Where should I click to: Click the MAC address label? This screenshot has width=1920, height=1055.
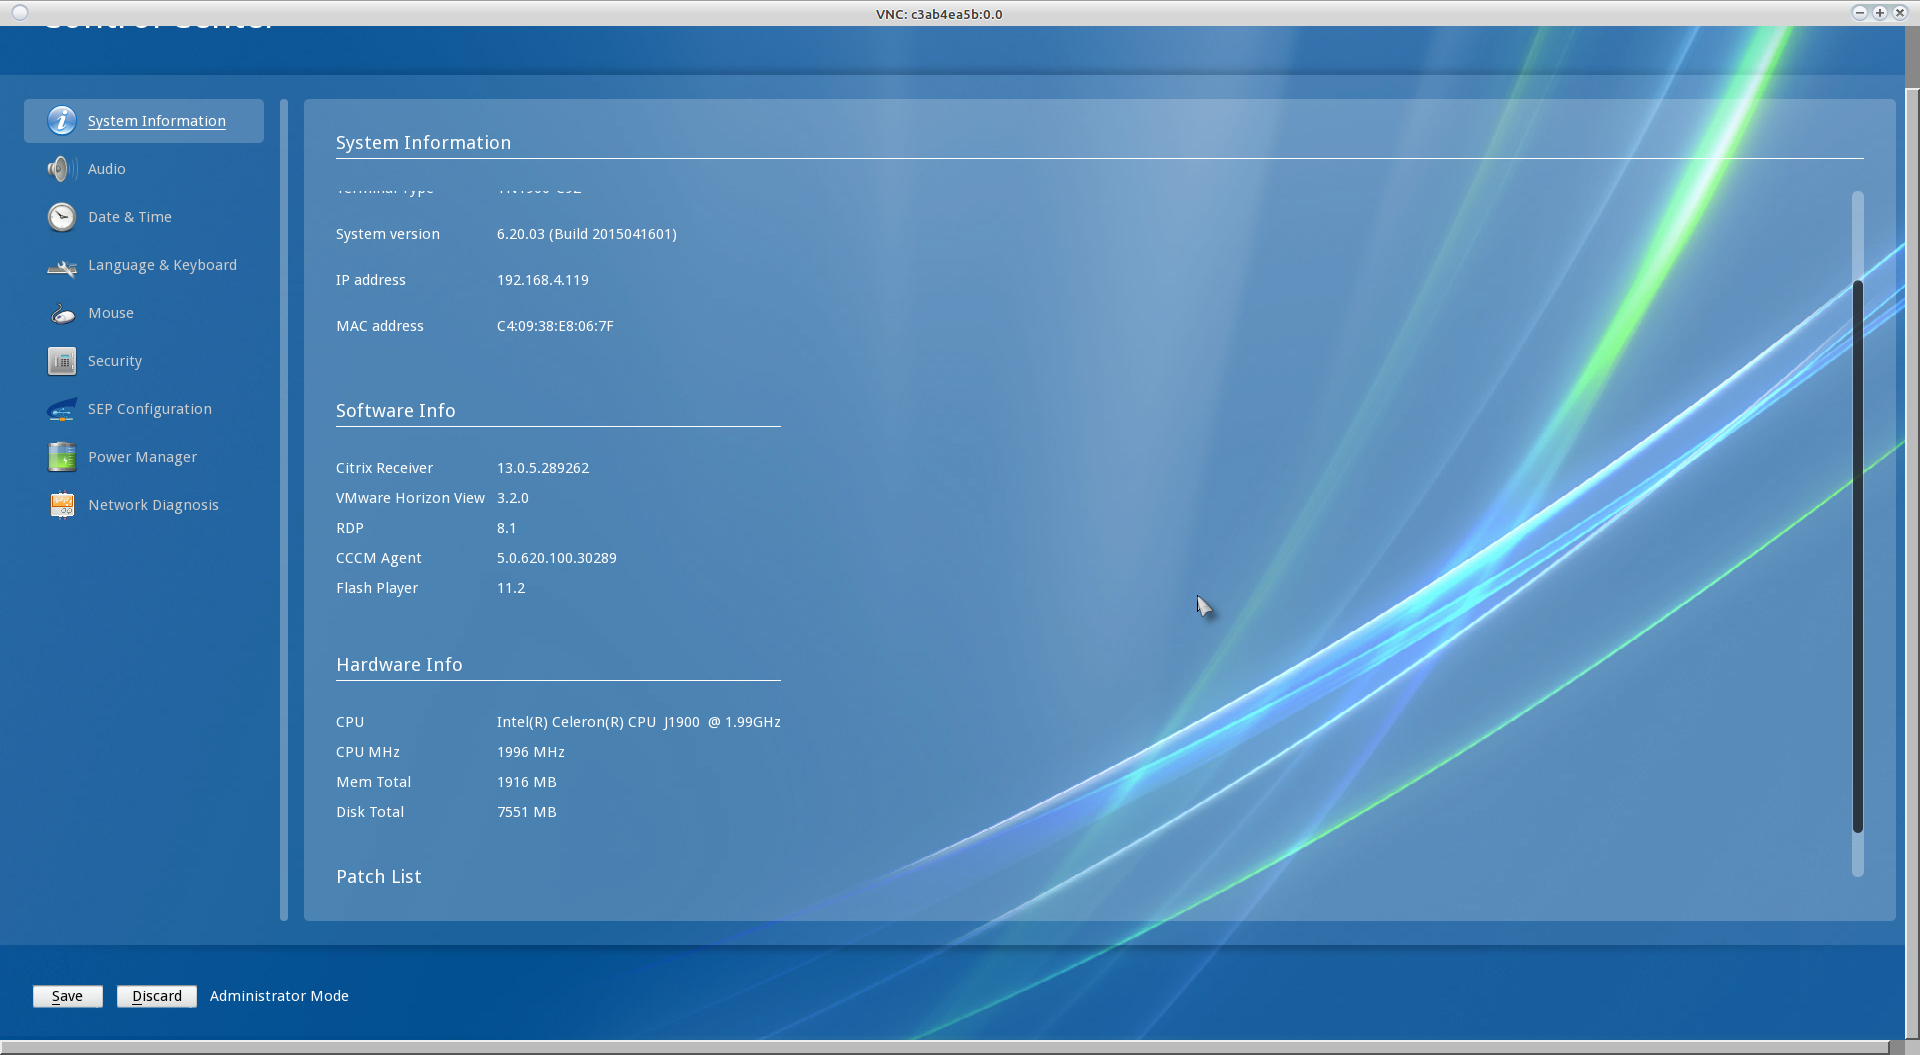pyautogui.click(x=380, y=326)
